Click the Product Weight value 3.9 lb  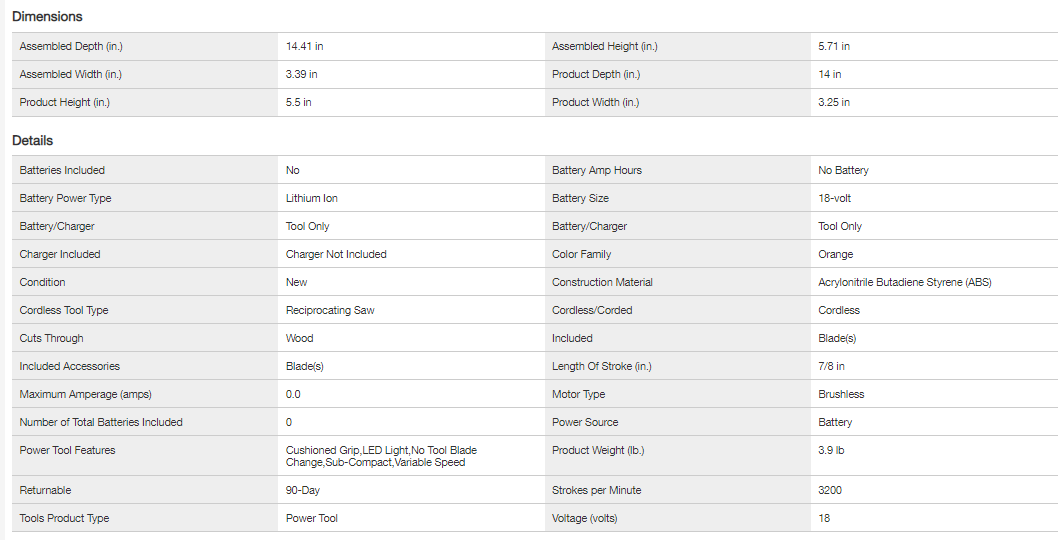pyautogui.click(x=831, y=450)
